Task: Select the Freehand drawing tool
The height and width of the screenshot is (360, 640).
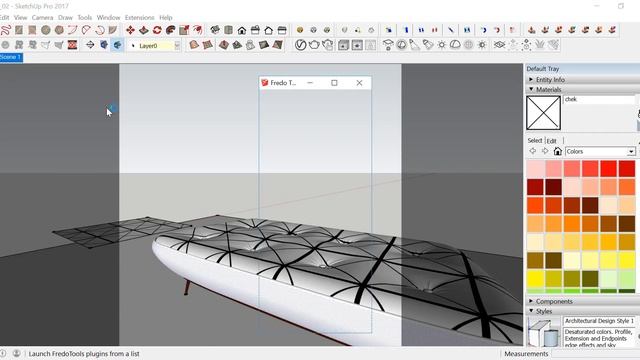Action: (6, 30)
